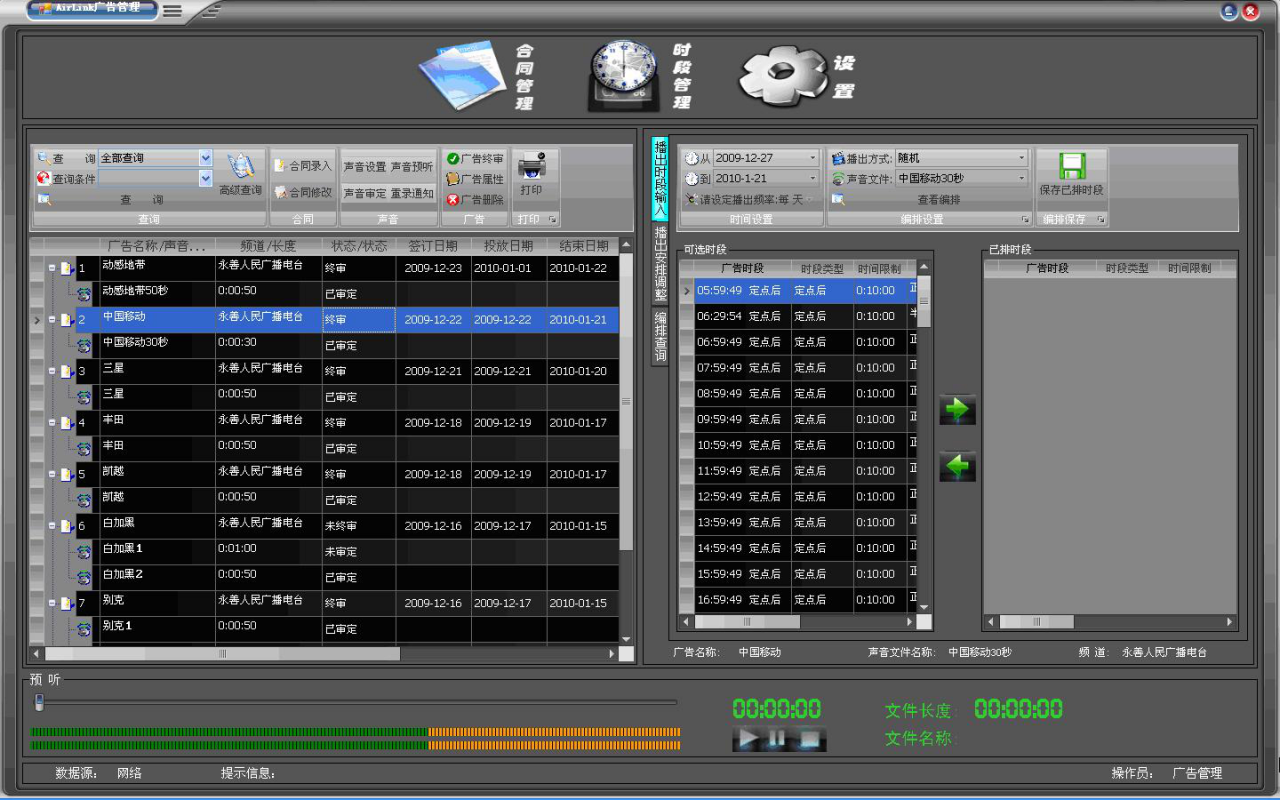The image size is (1280, 800).
Task: Click the 广告属性 icon
Action: [x=453, y=179]
